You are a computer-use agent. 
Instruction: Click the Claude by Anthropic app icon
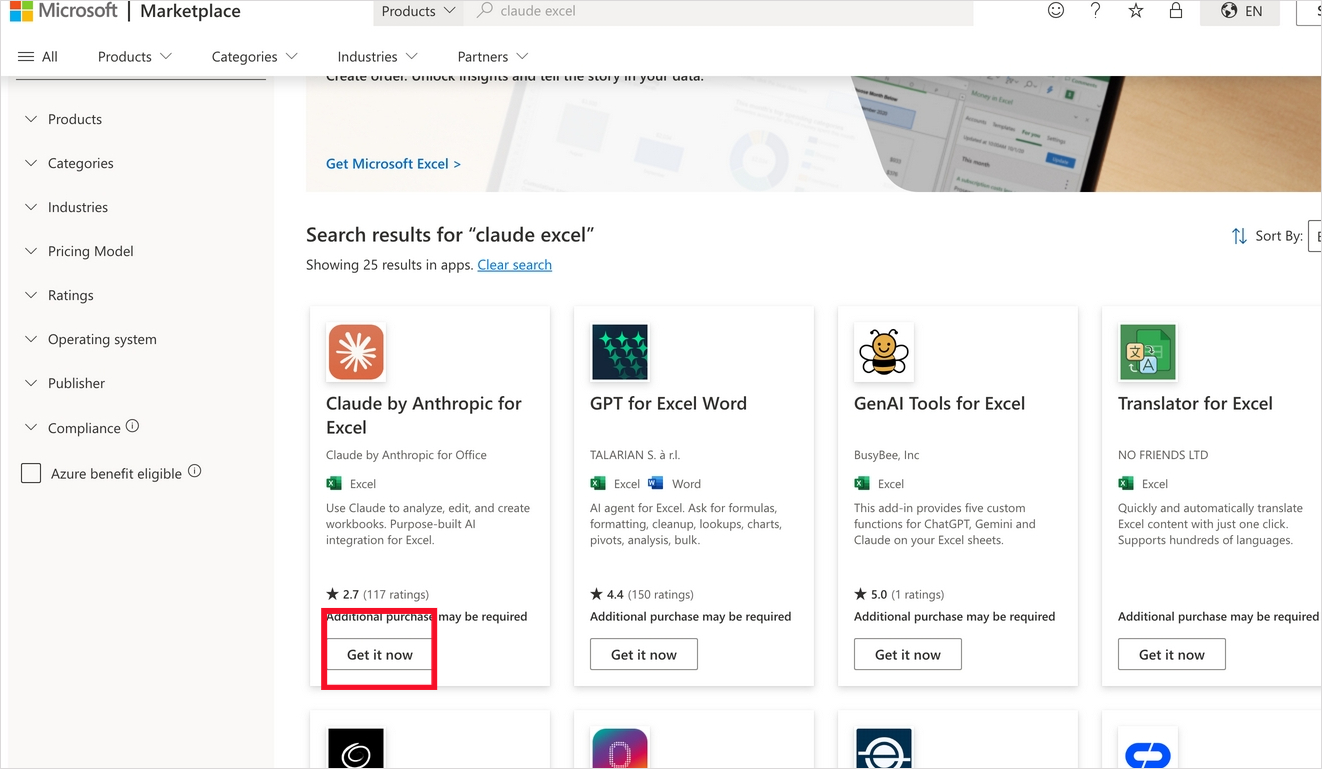coord(356,352)
